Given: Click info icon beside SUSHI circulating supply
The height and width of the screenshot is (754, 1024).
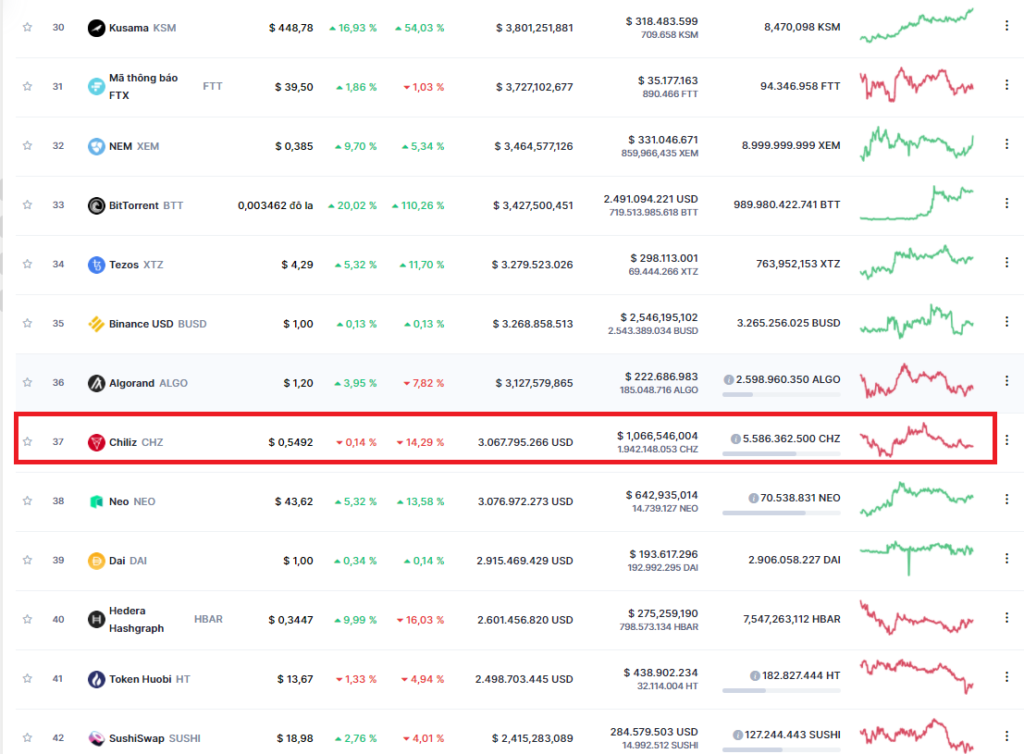Looking at the screenshot, I should pos(737,735).
